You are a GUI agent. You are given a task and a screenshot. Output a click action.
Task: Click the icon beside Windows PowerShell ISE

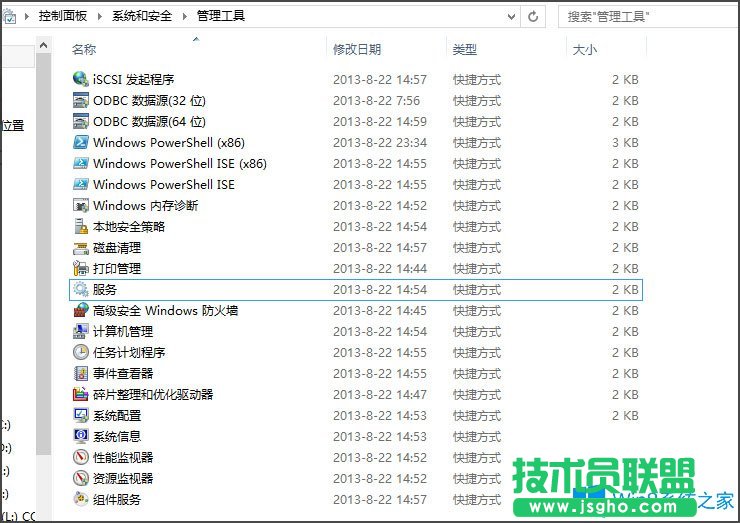81,184
